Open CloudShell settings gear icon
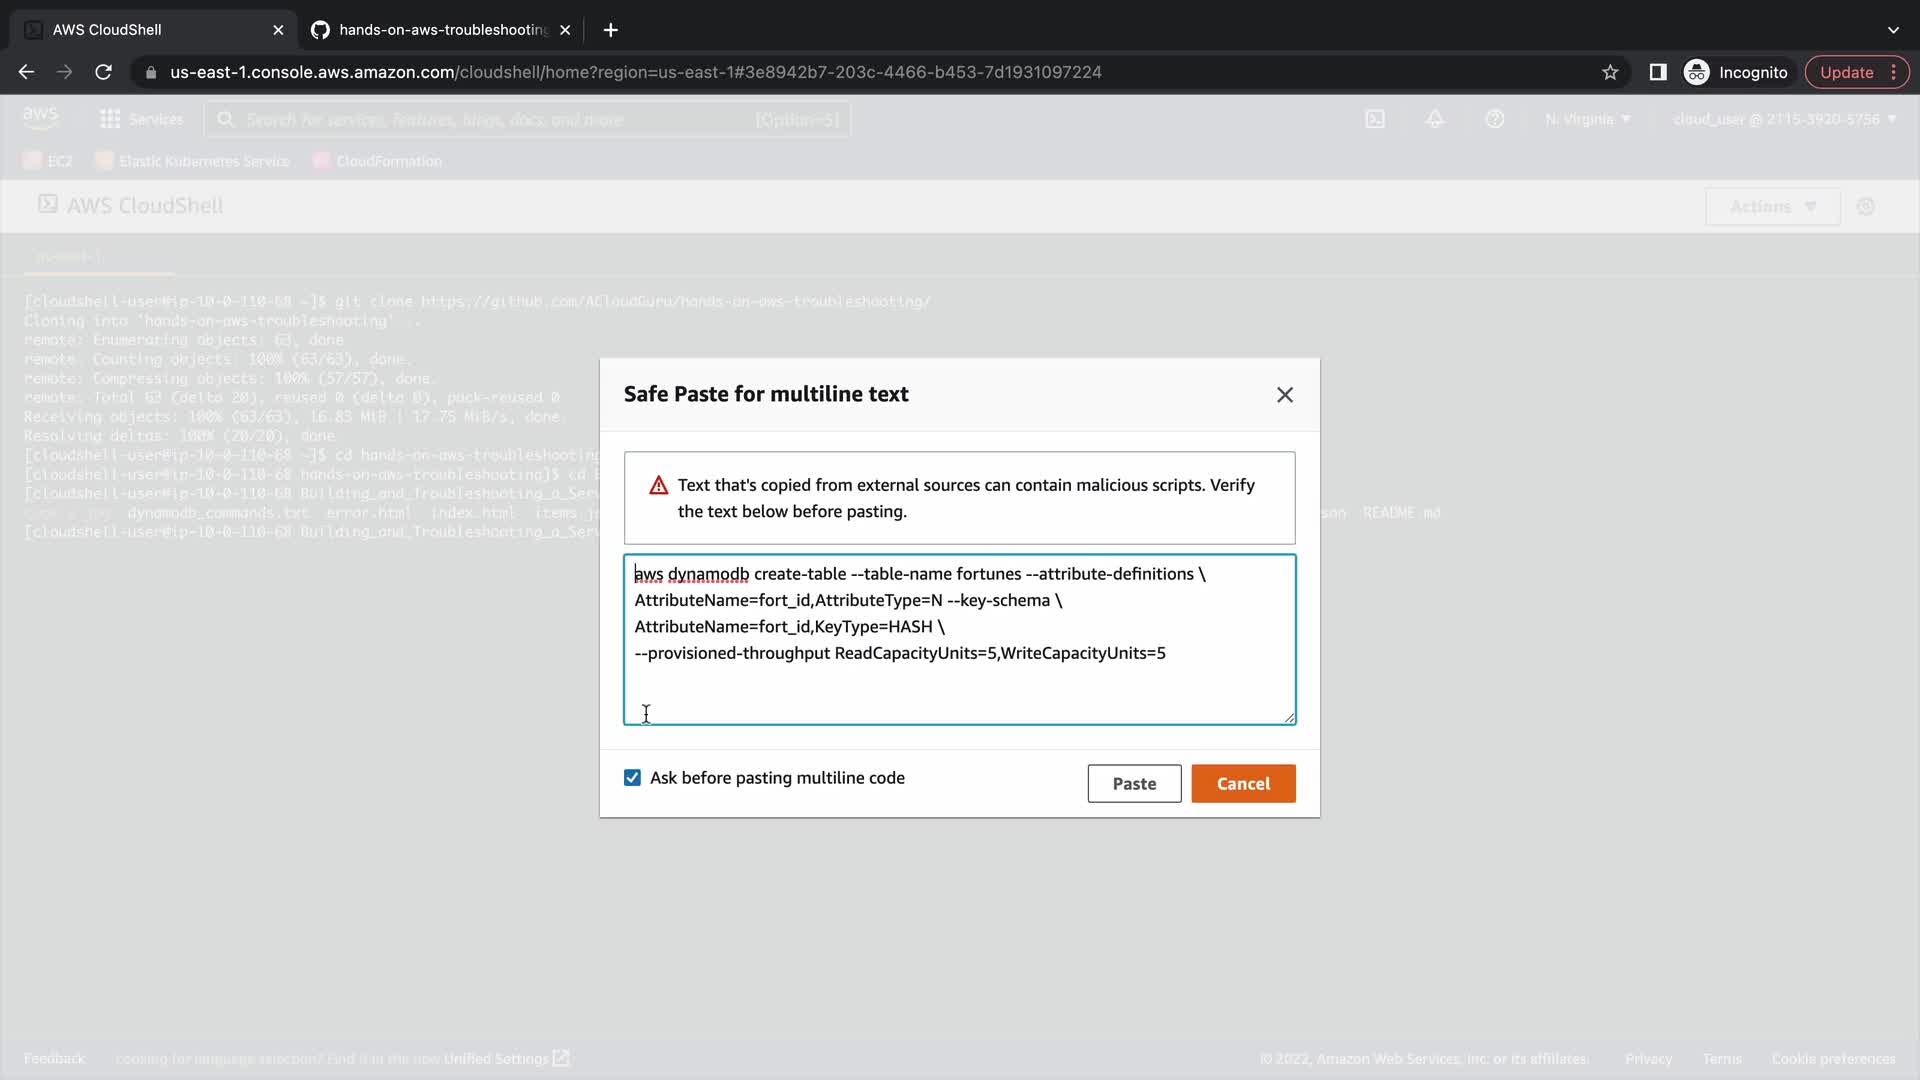The width and height of the screenshot is (1920, 1080). coord(1866,207)
